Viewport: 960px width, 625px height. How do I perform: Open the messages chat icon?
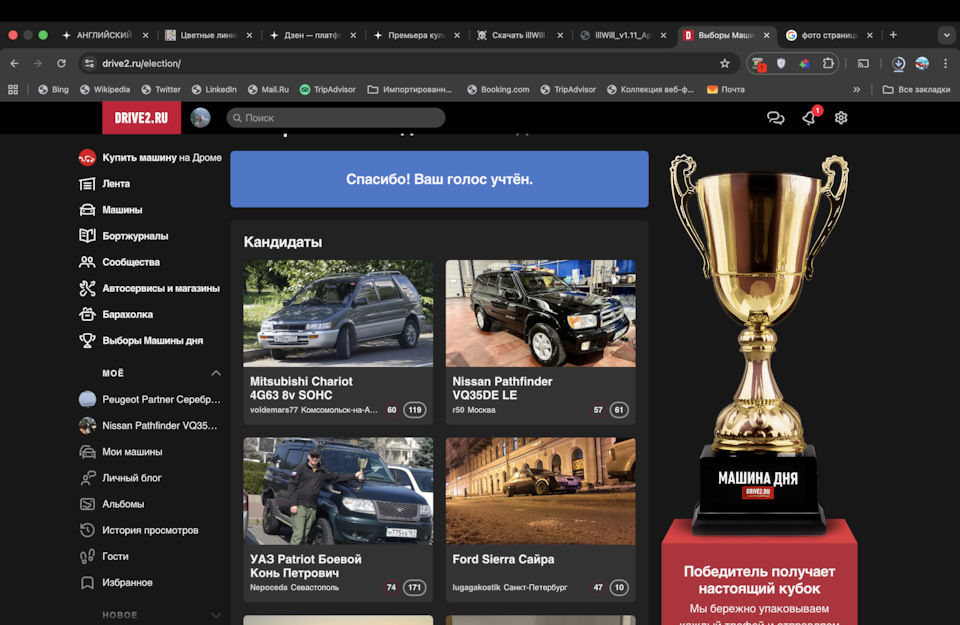point(776,118)
